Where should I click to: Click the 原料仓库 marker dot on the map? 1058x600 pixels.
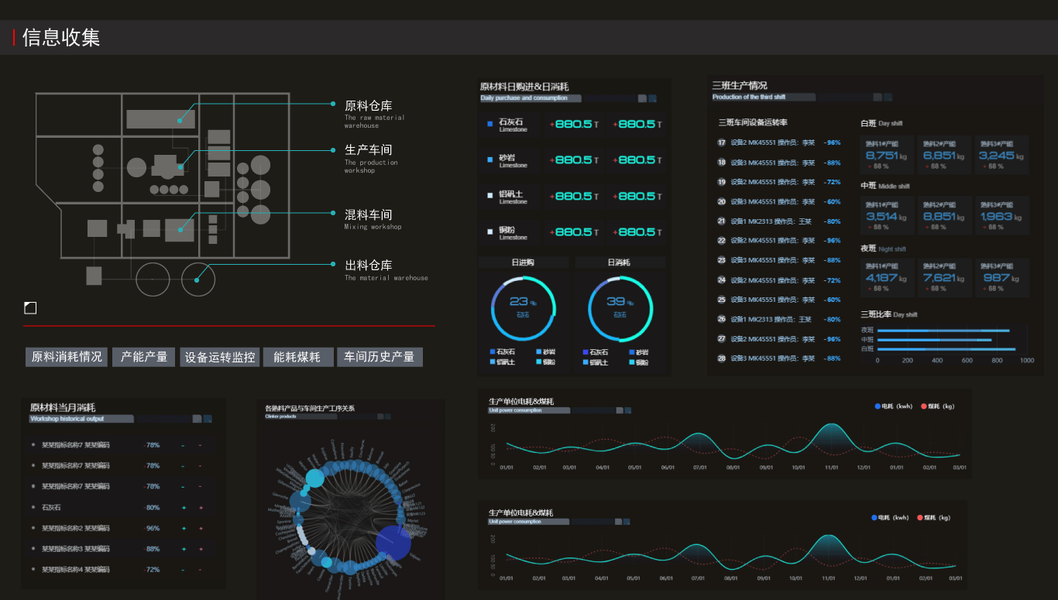click(x=179, y=120)
